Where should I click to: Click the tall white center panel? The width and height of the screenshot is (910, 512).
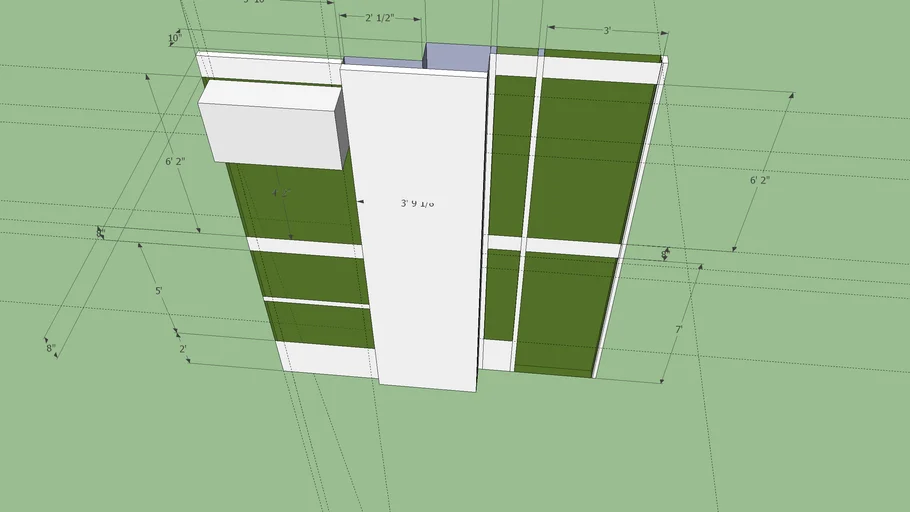click(x=420, y=280)
